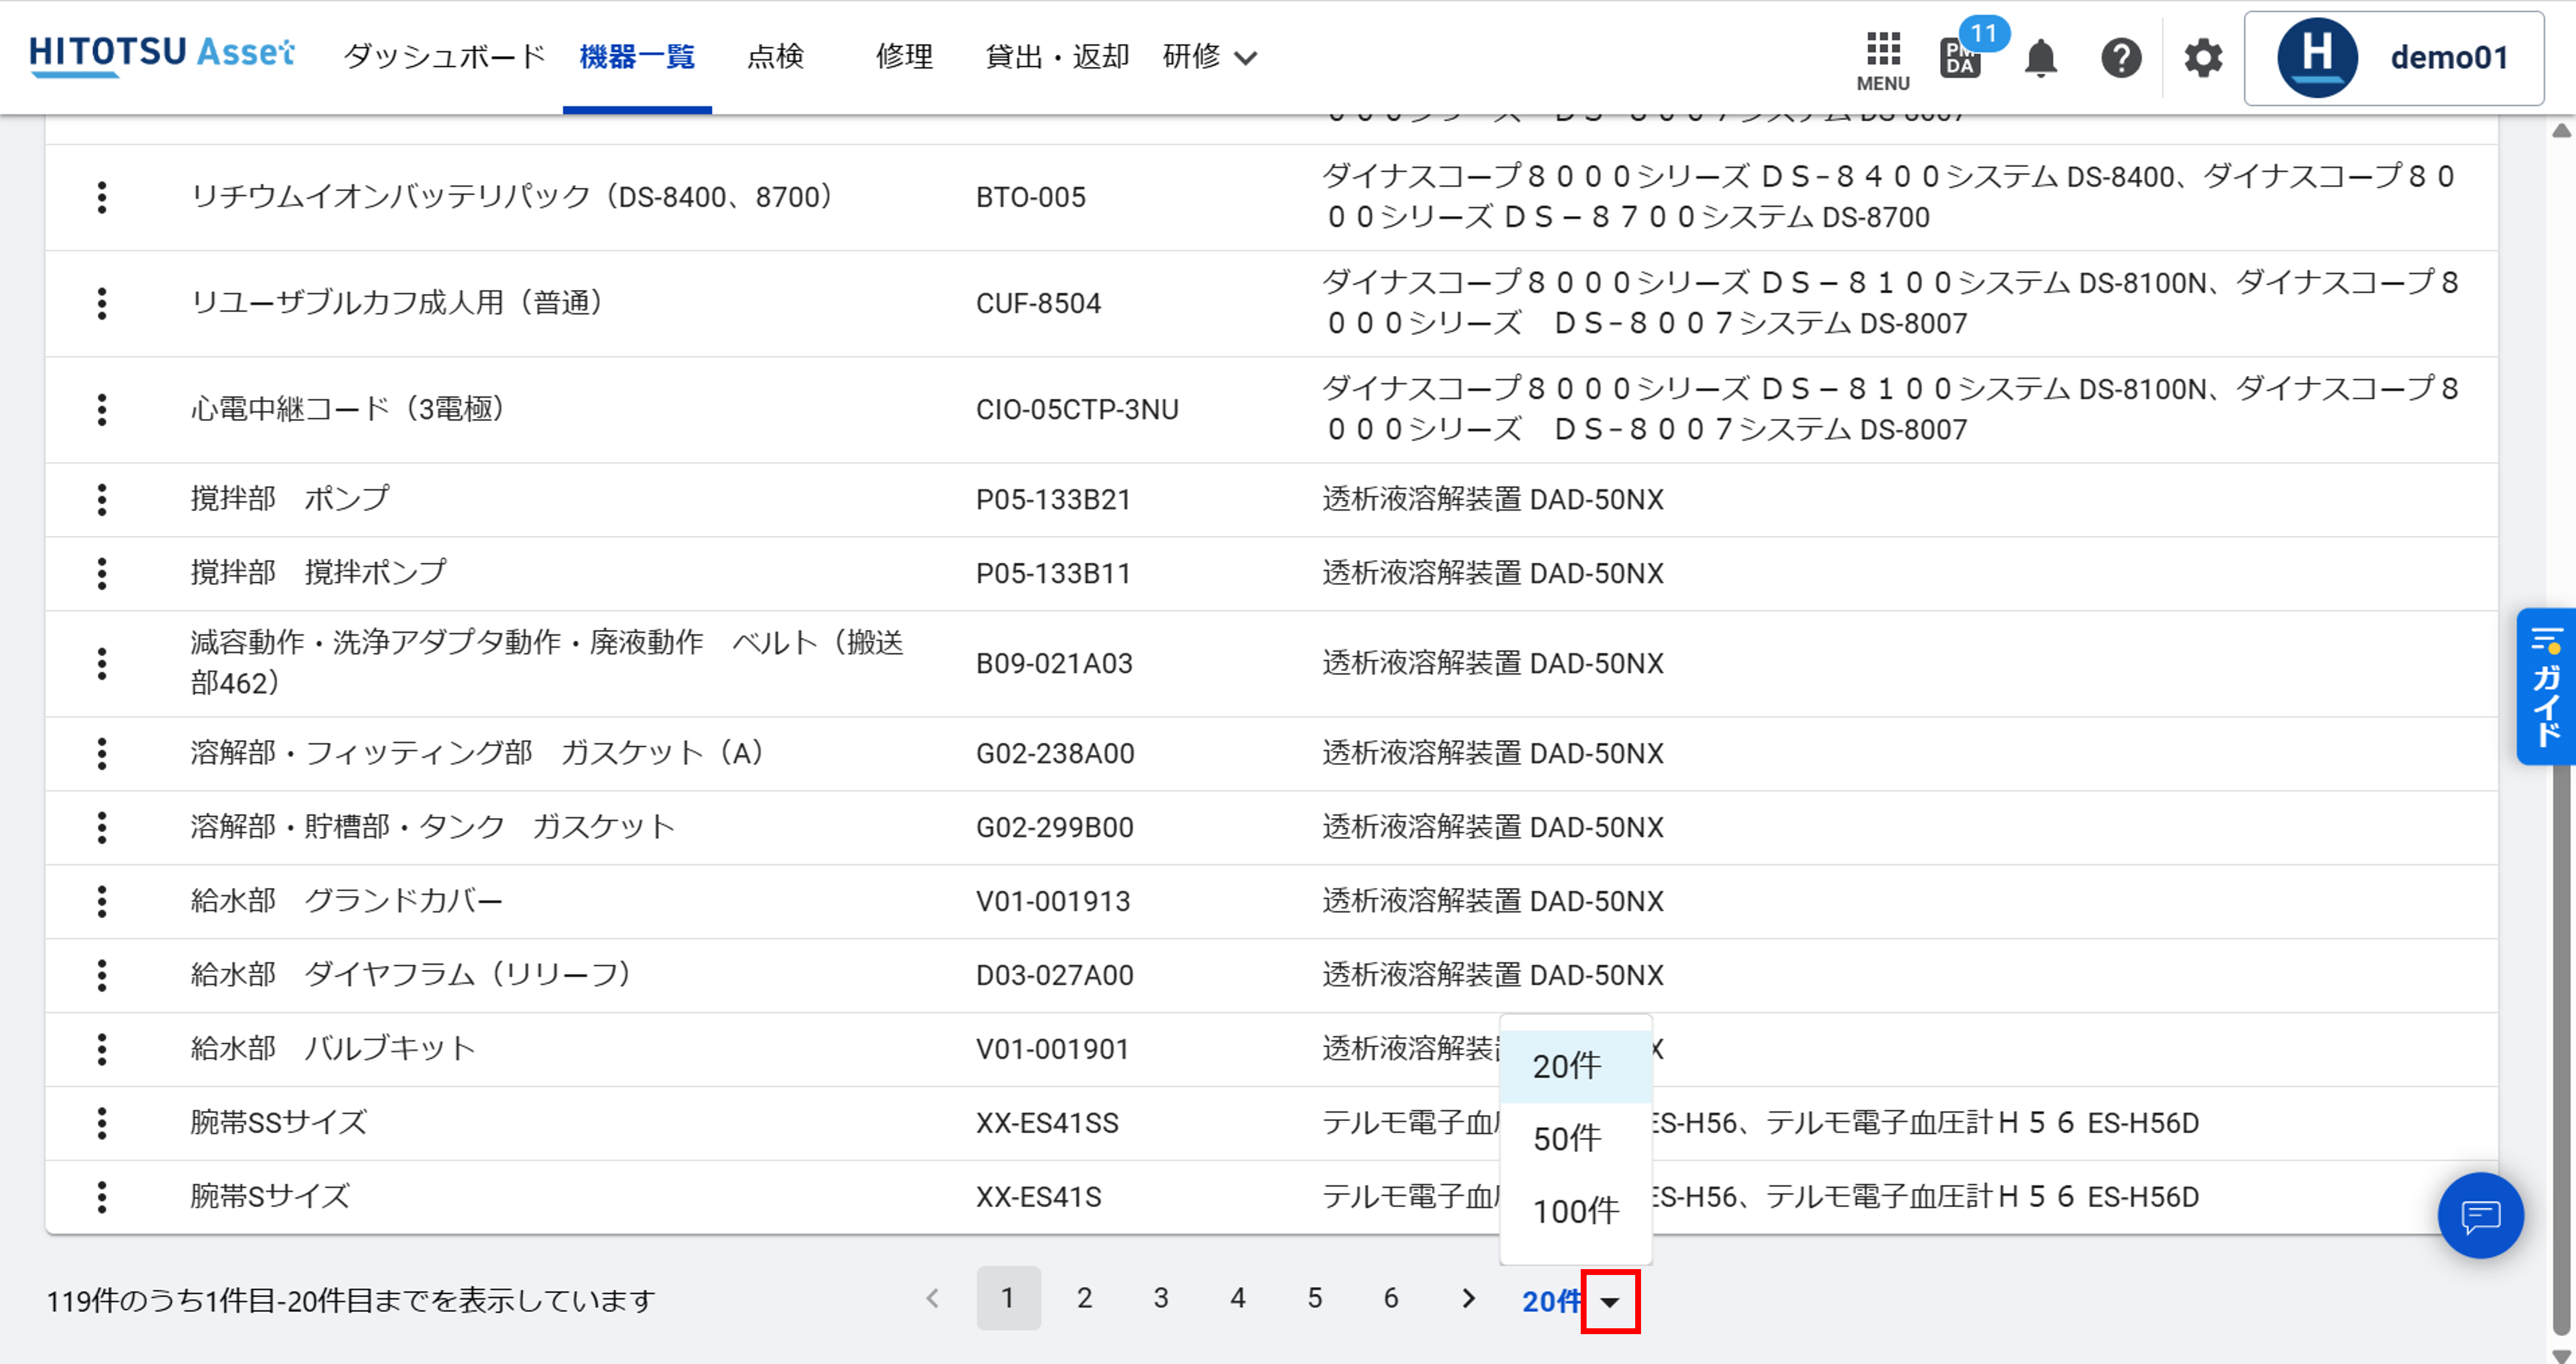Open the 貸出・返却 tab
This screenshot has height=1364, width=2576.
pos(1057,56)
